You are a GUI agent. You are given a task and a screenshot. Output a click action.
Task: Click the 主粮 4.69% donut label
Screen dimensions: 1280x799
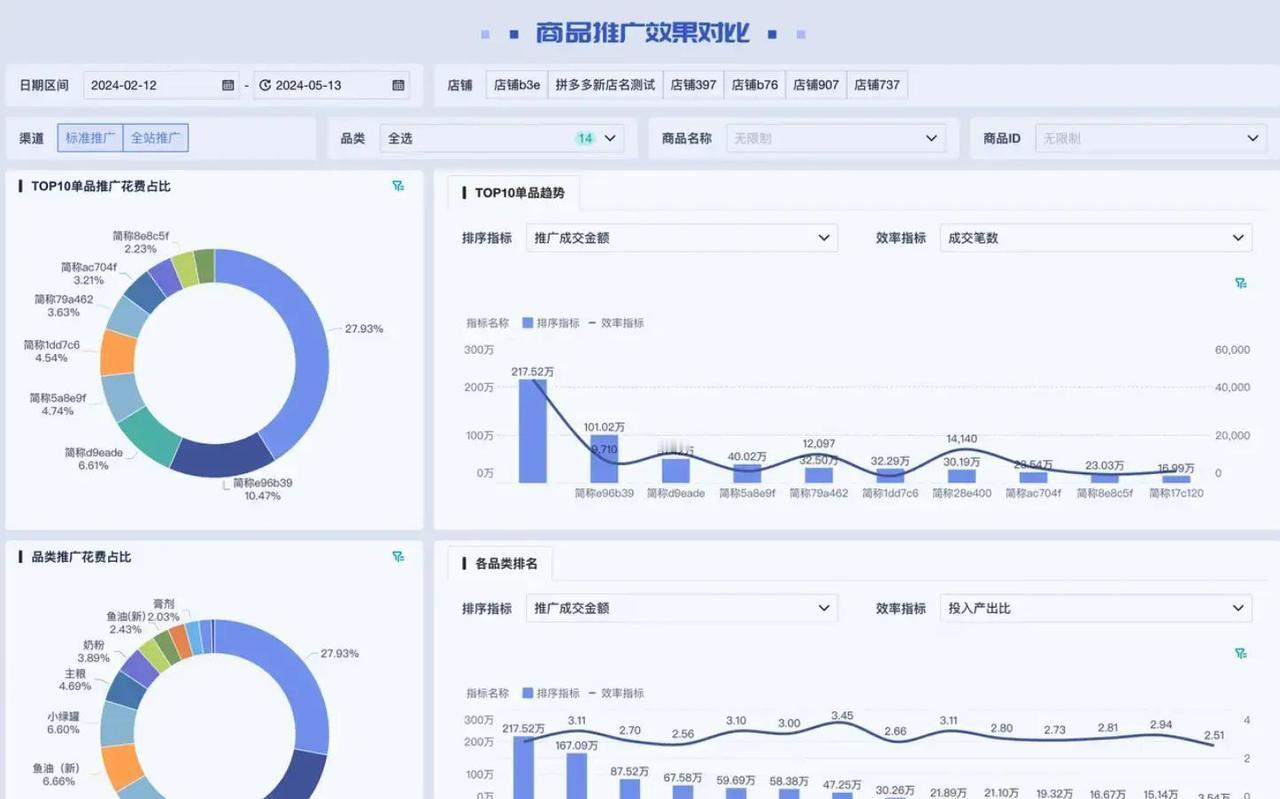[x=75, y=680]
